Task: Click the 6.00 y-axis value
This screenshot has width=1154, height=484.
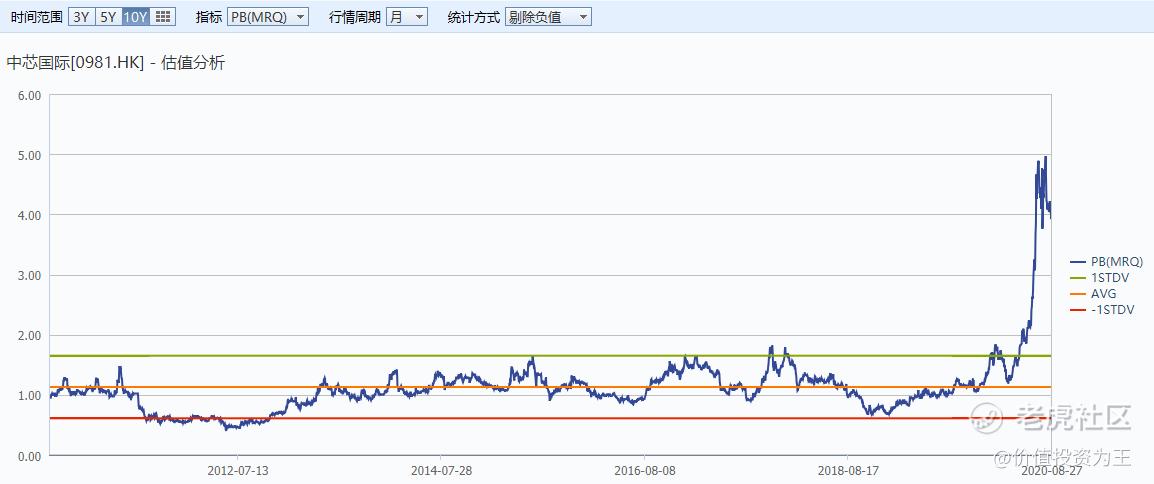Action: (29, 95)
